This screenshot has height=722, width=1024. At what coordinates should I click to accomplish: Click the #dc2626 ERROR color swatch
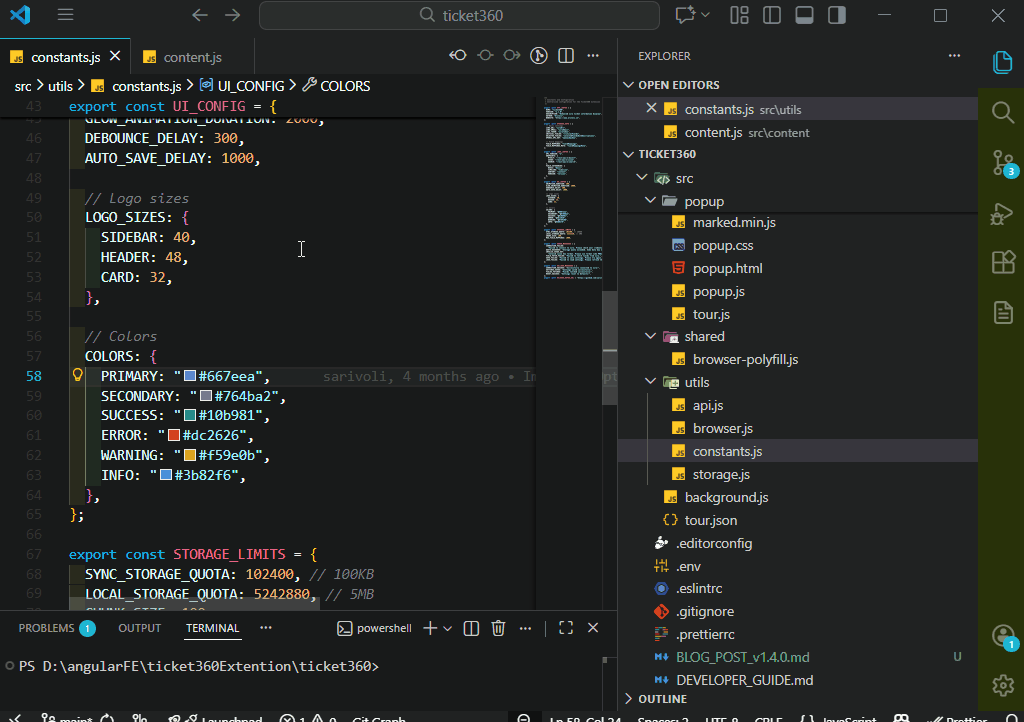(x=173, y=435)
